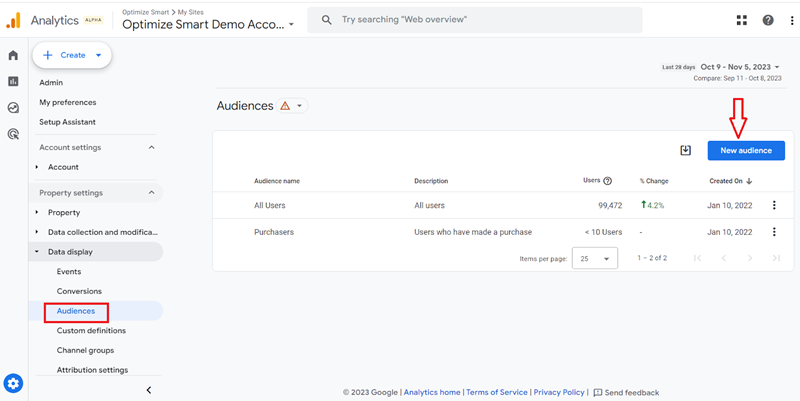Expand the Account tree item

pos(37,167)
